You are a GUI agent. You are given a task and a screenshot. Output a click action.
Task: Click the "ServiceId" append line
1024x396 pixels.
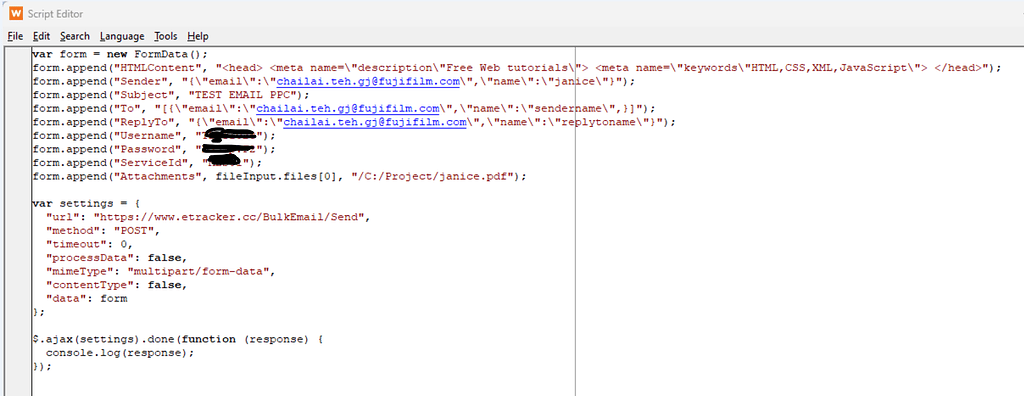point(147,163)
